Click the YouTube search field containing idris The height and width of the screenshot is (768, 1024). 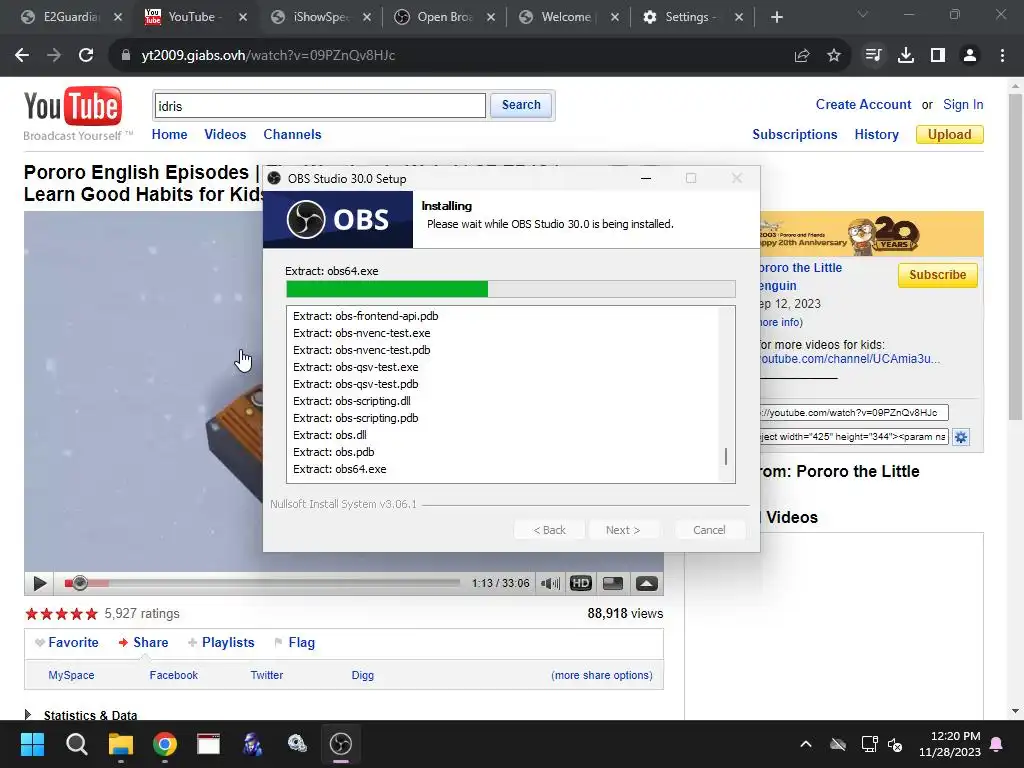point(320,106)
